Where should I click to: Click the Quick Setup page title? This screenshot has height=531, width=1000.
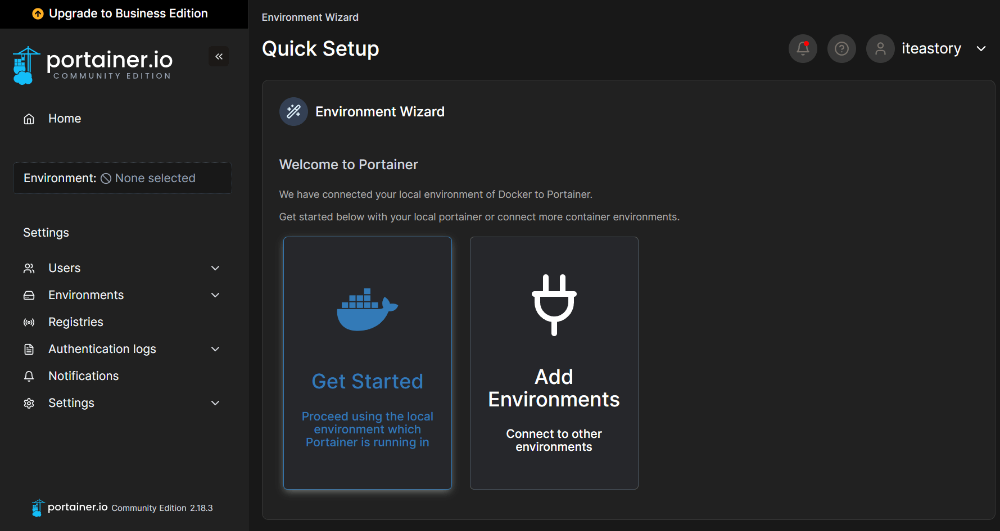click(320, 48)
